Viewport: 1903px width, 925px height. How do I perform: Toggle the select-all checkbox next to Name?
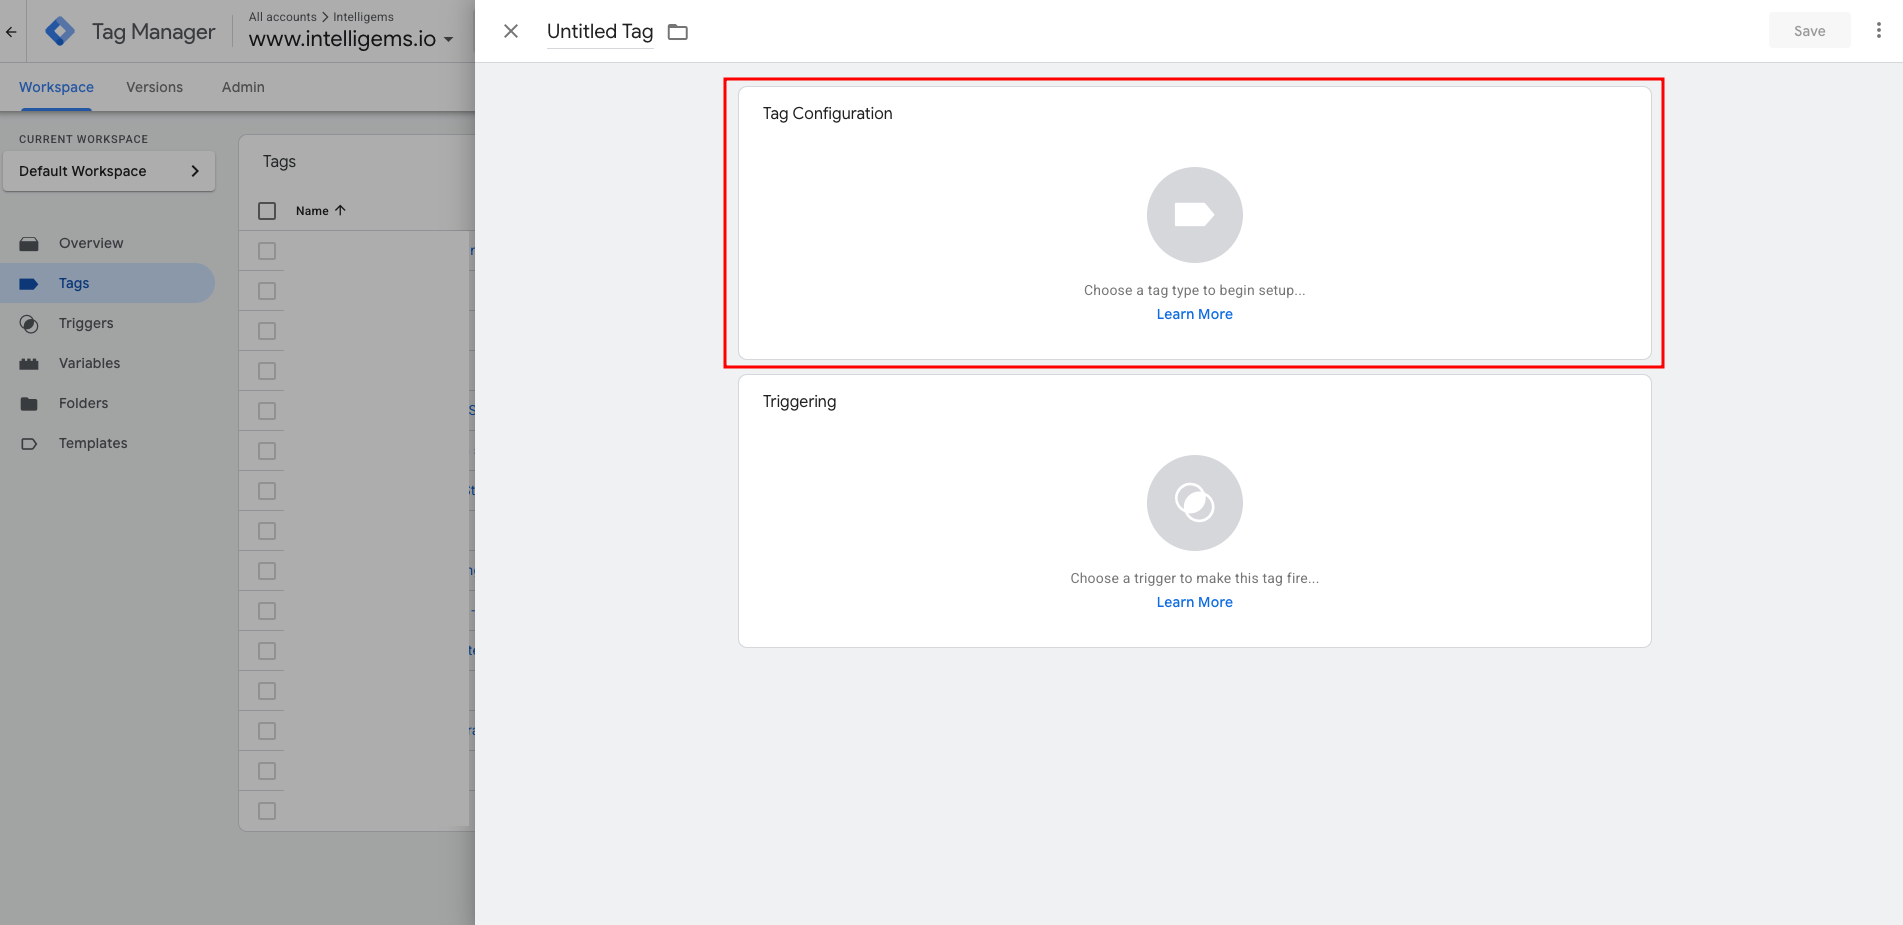267,211
